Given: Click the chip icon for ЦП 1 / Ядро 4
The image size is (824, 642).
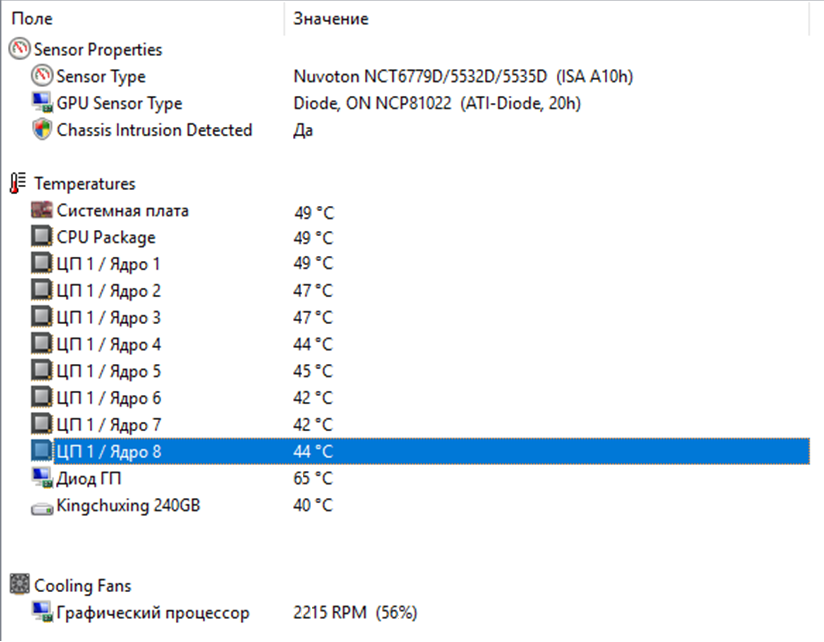Looking at the screenshot, I should pos(42,344).
